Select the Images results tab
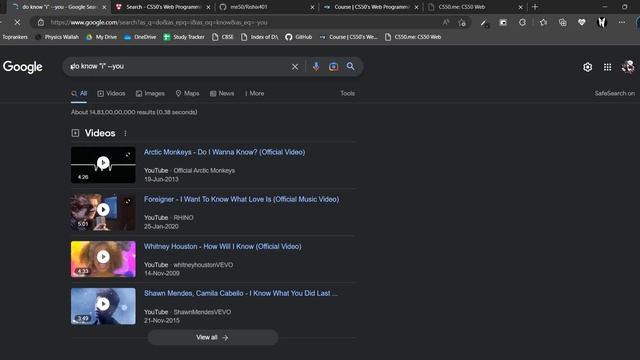 click(x=150, y=93)
